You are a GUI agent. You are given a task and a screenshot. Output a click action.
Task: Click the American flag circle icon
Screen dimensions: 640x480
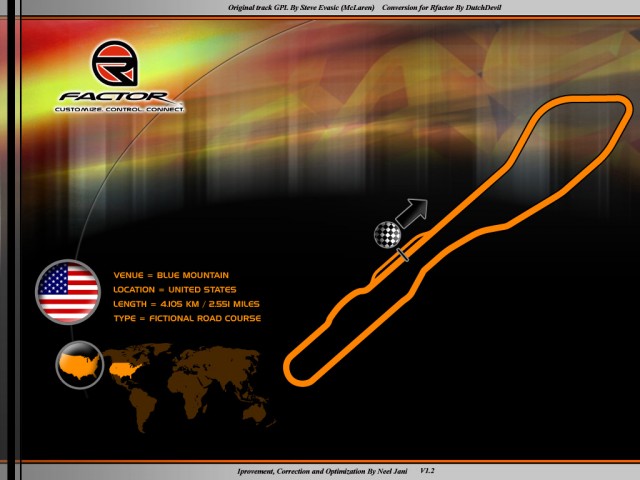[68, 289]
